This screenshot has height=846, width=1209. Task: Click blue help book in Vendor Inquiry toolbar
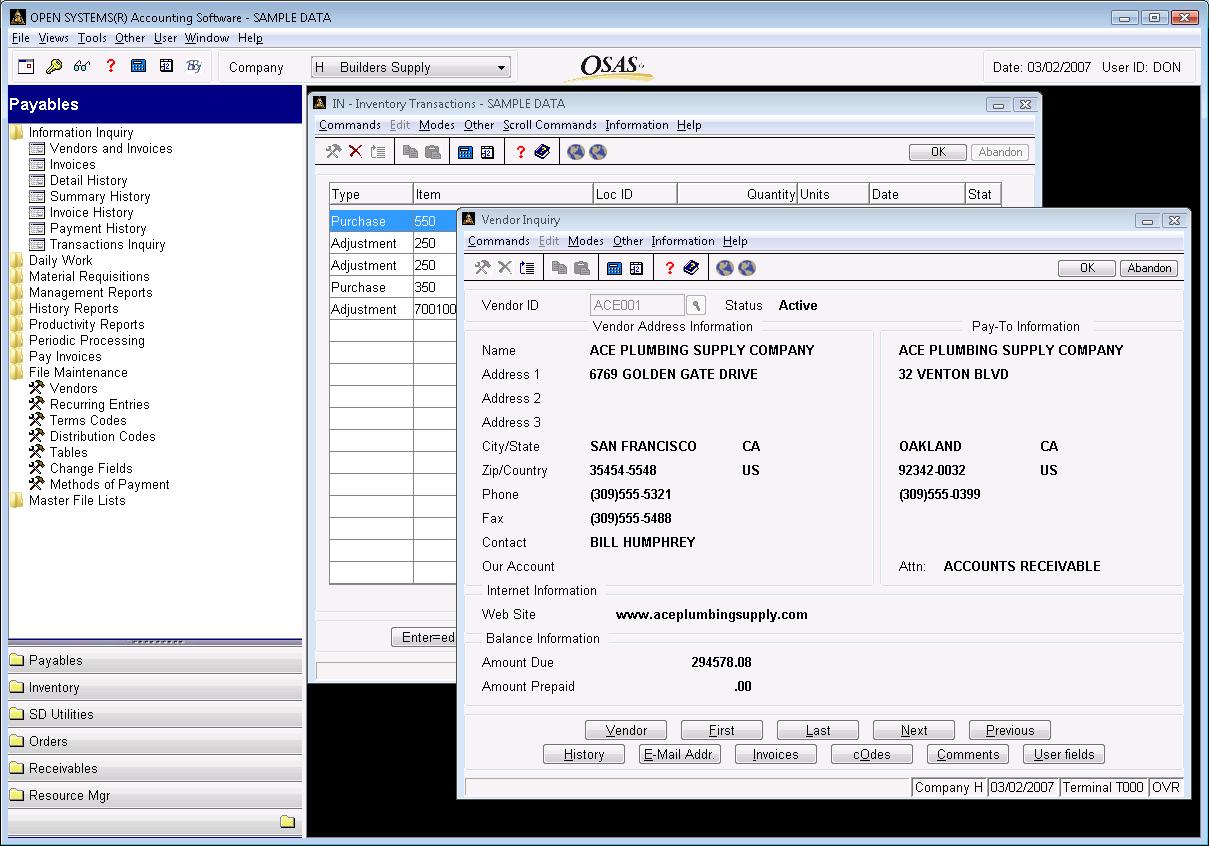click(691, 268)
